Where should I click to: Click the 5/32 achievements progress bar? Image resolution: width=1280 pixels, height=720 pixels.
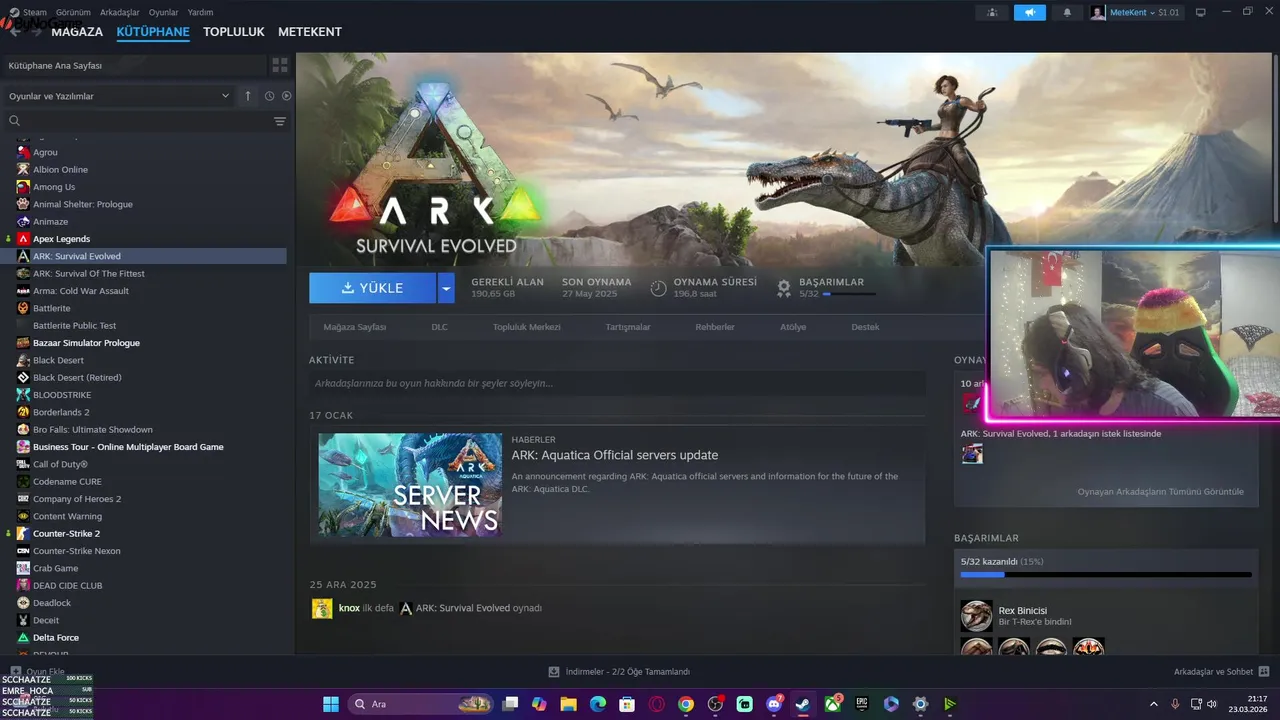(1106, 575)
